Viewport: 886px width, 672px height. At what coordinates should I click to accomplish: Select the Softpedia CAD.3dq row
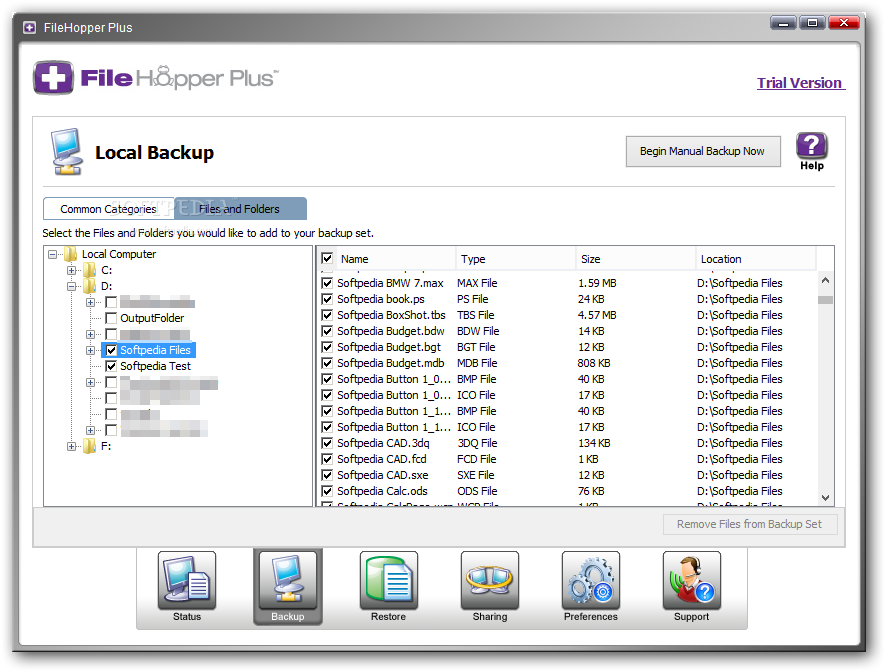click(567, 443)
